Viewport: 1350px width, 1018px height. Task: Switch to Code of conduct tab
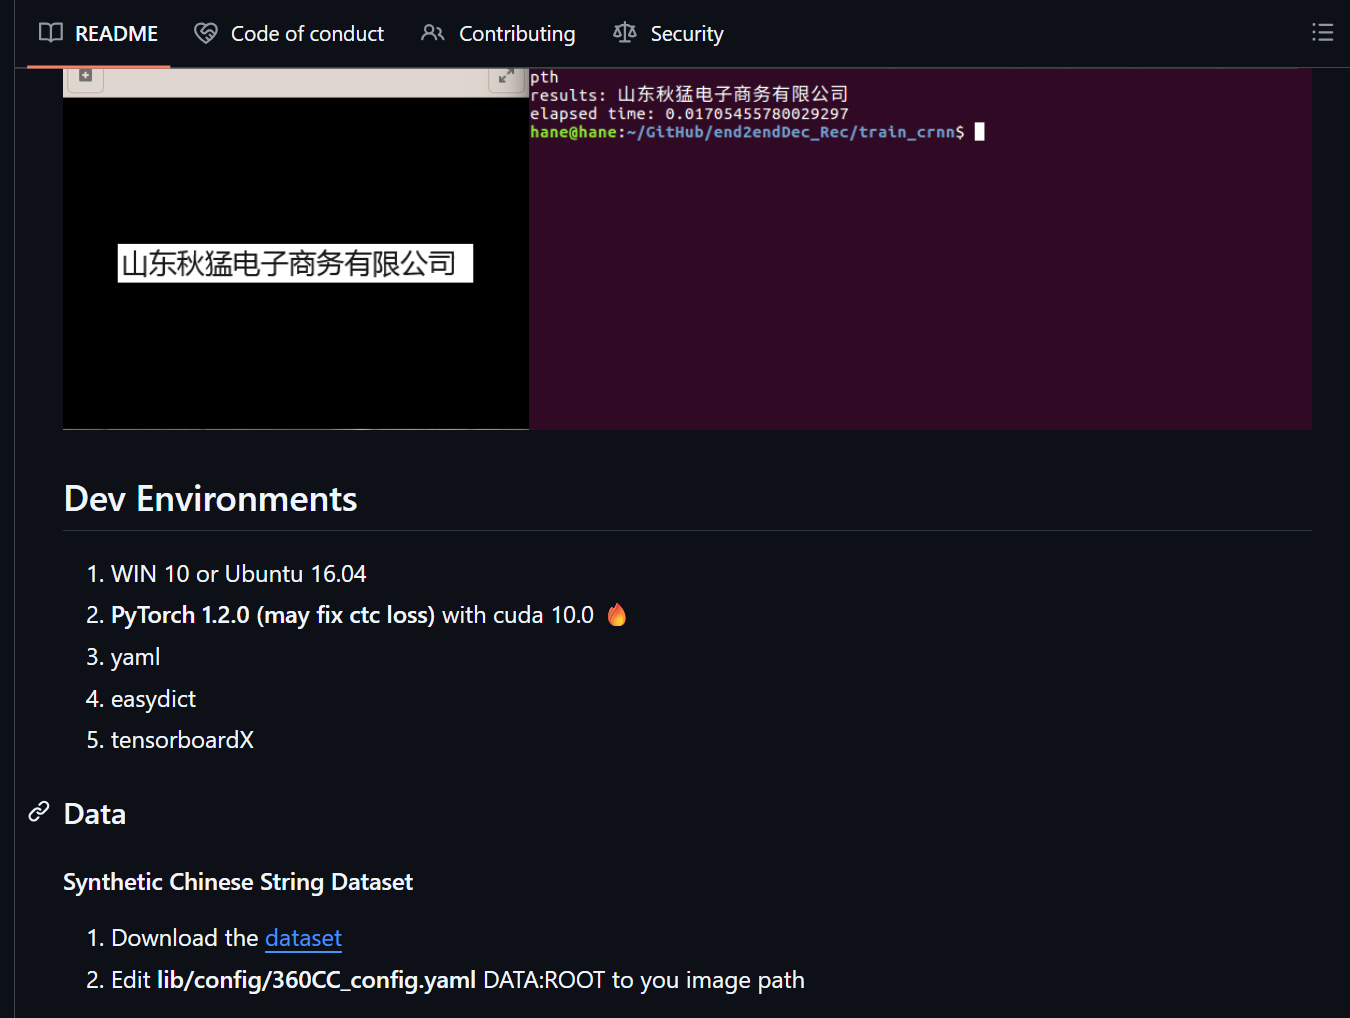pos(289,34)
